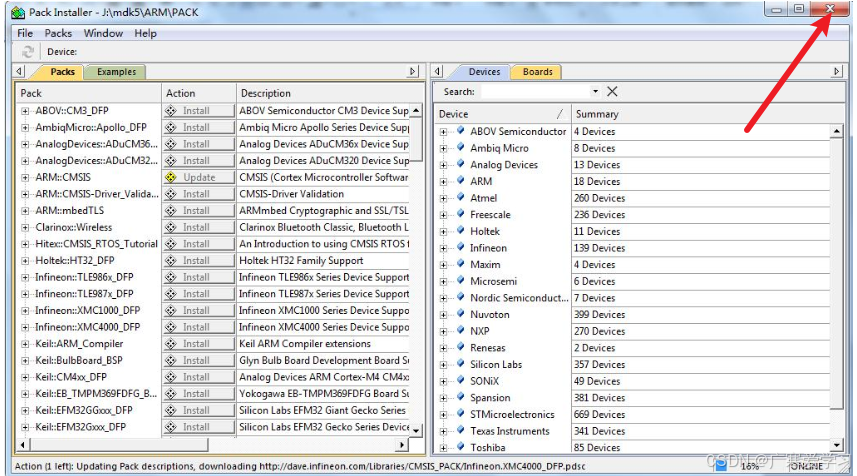Sort by the Device column header
The image size is (857, 476).
pos(502,114)
